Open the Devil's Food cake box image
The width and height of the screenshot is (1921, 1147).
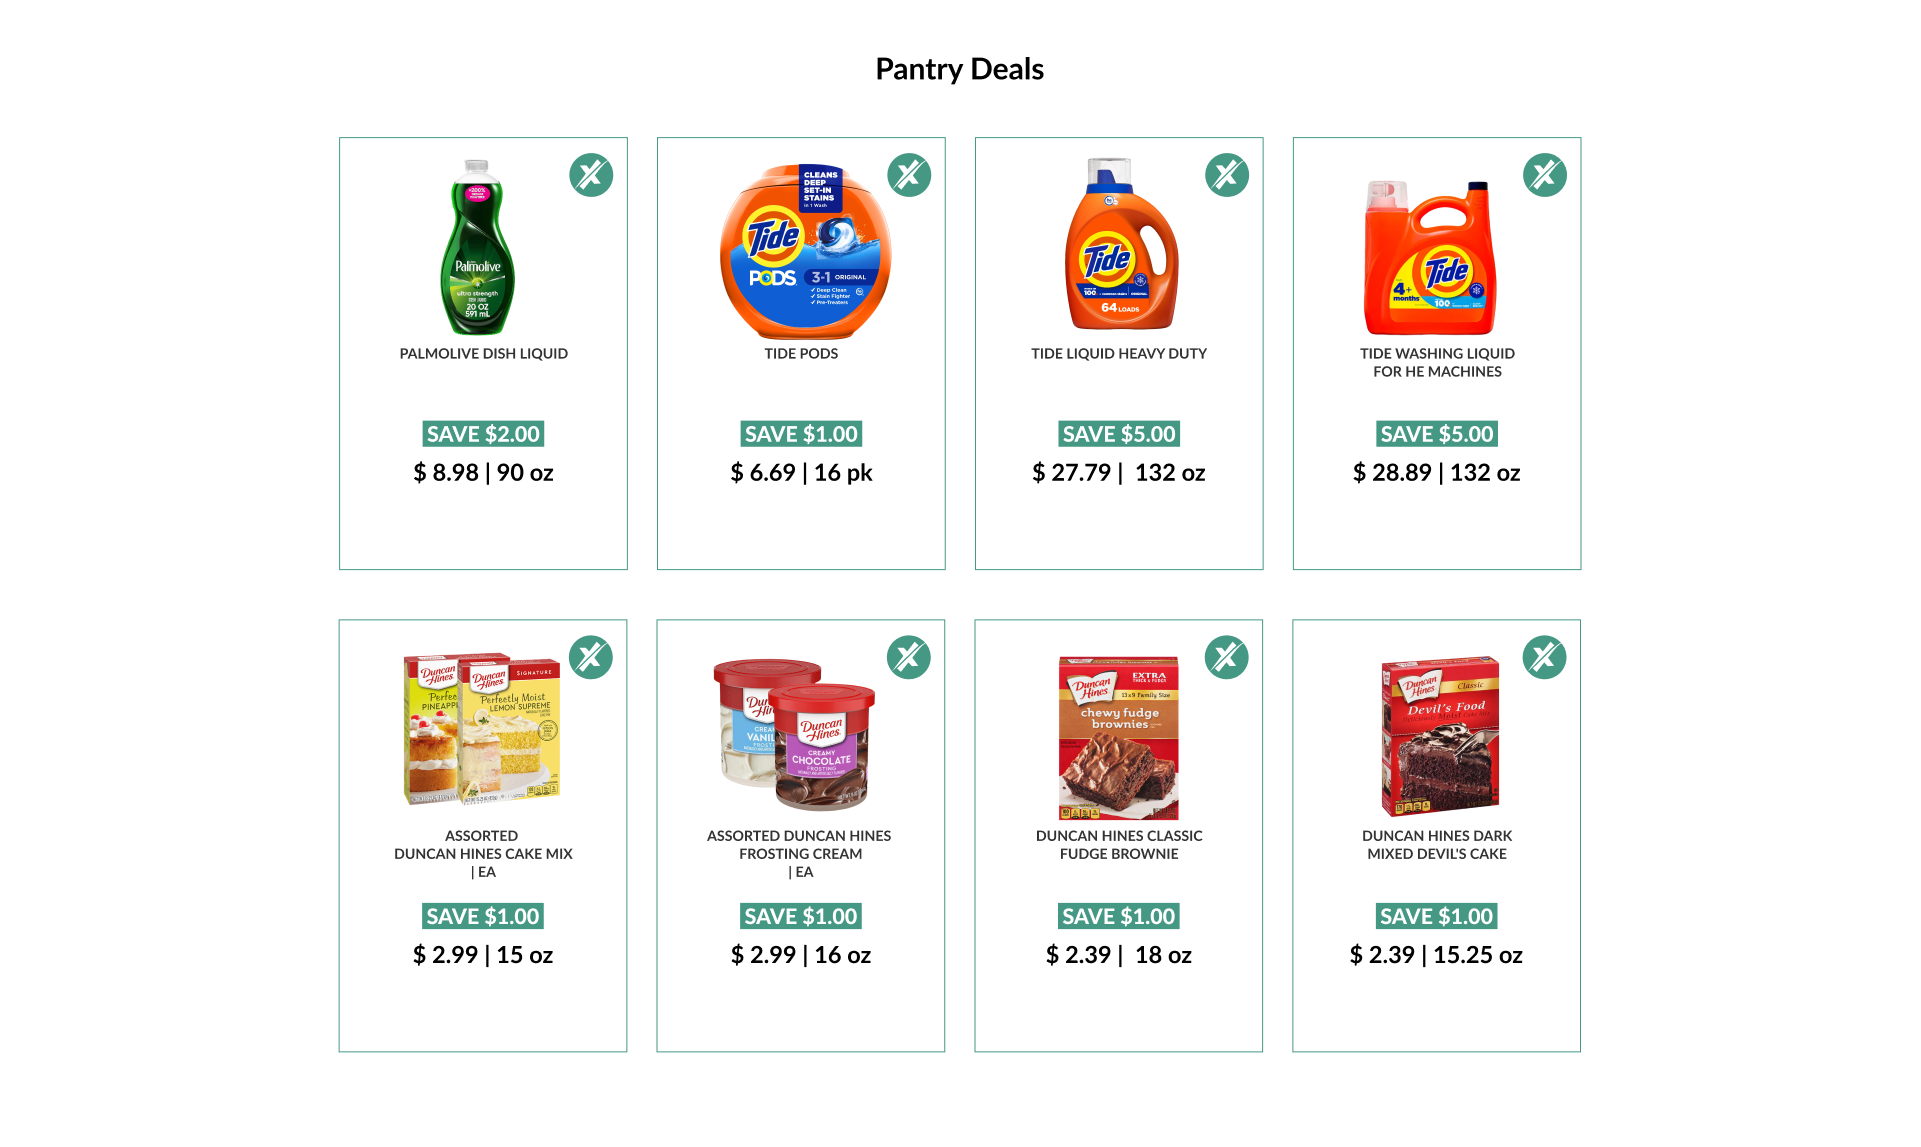tap(1440, 736)
